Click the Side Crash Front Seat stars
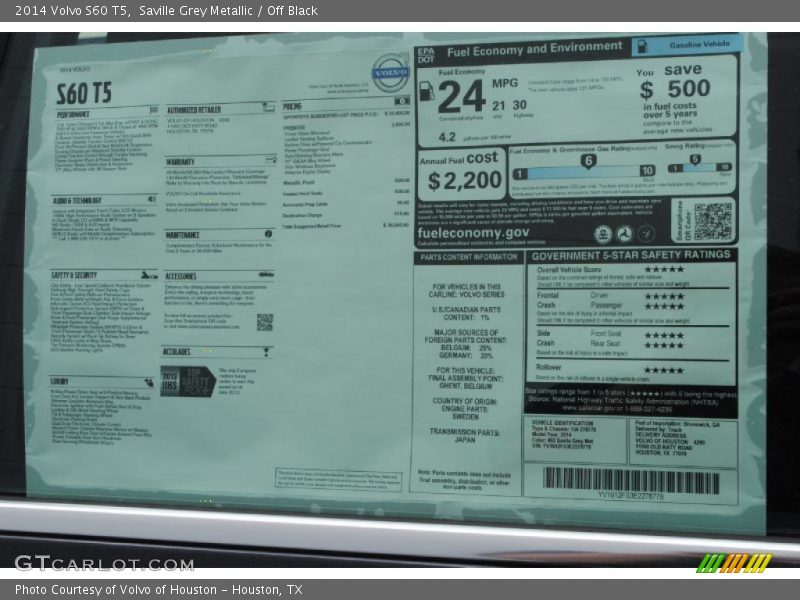 tap(664, 335)
